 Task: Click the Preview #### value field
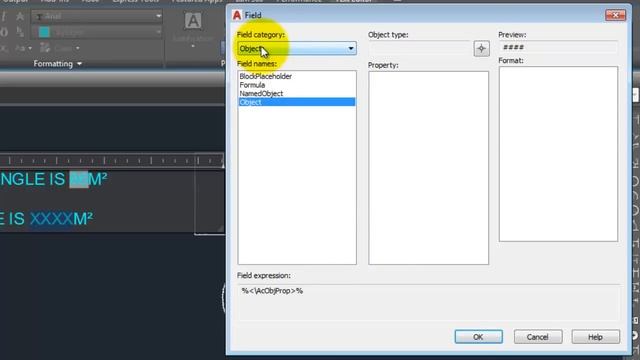coord(558,47)
